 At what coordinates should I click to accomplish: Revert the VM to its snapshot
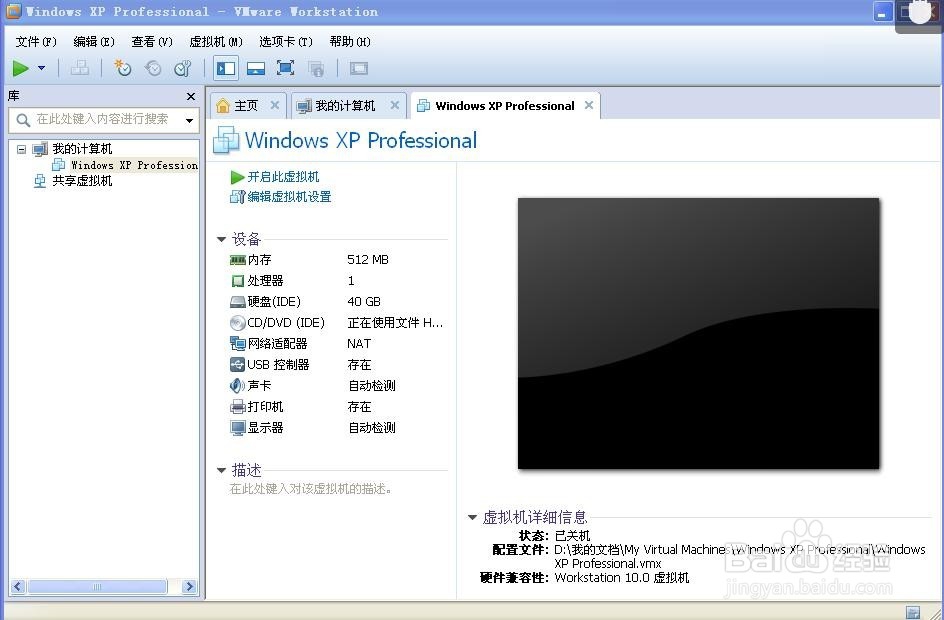(x=152, y=68)
